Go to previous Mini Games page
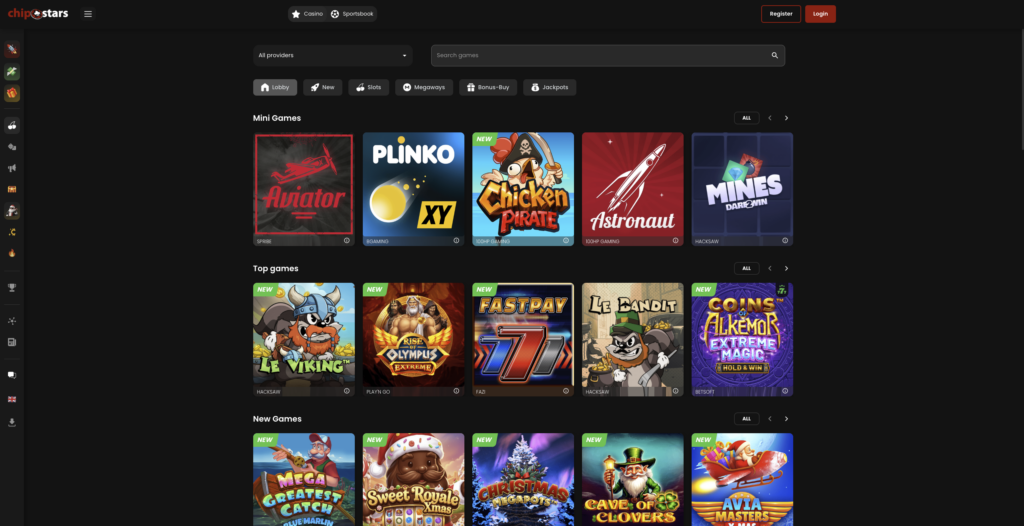This screenshot has height=526, width=1024. click(770, 118)
